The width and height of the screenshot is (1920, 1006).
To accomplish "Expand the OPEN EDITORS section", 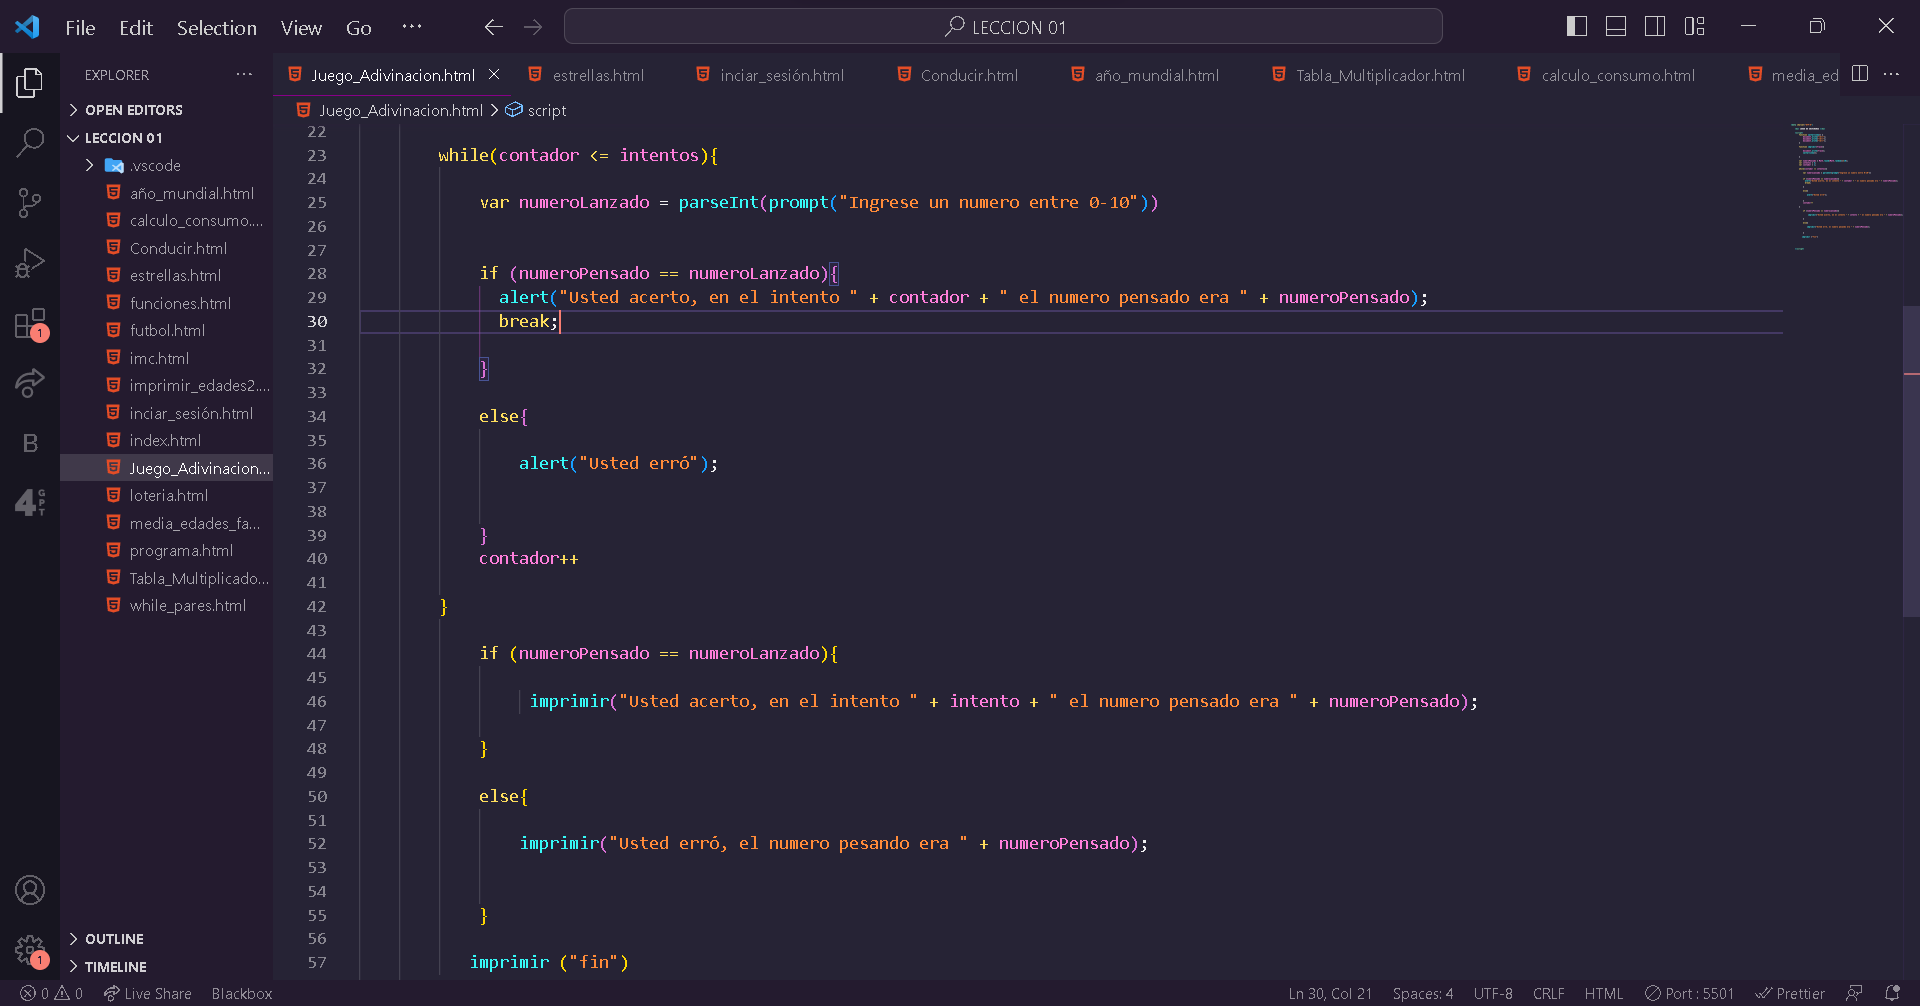I will coord(167,110).
